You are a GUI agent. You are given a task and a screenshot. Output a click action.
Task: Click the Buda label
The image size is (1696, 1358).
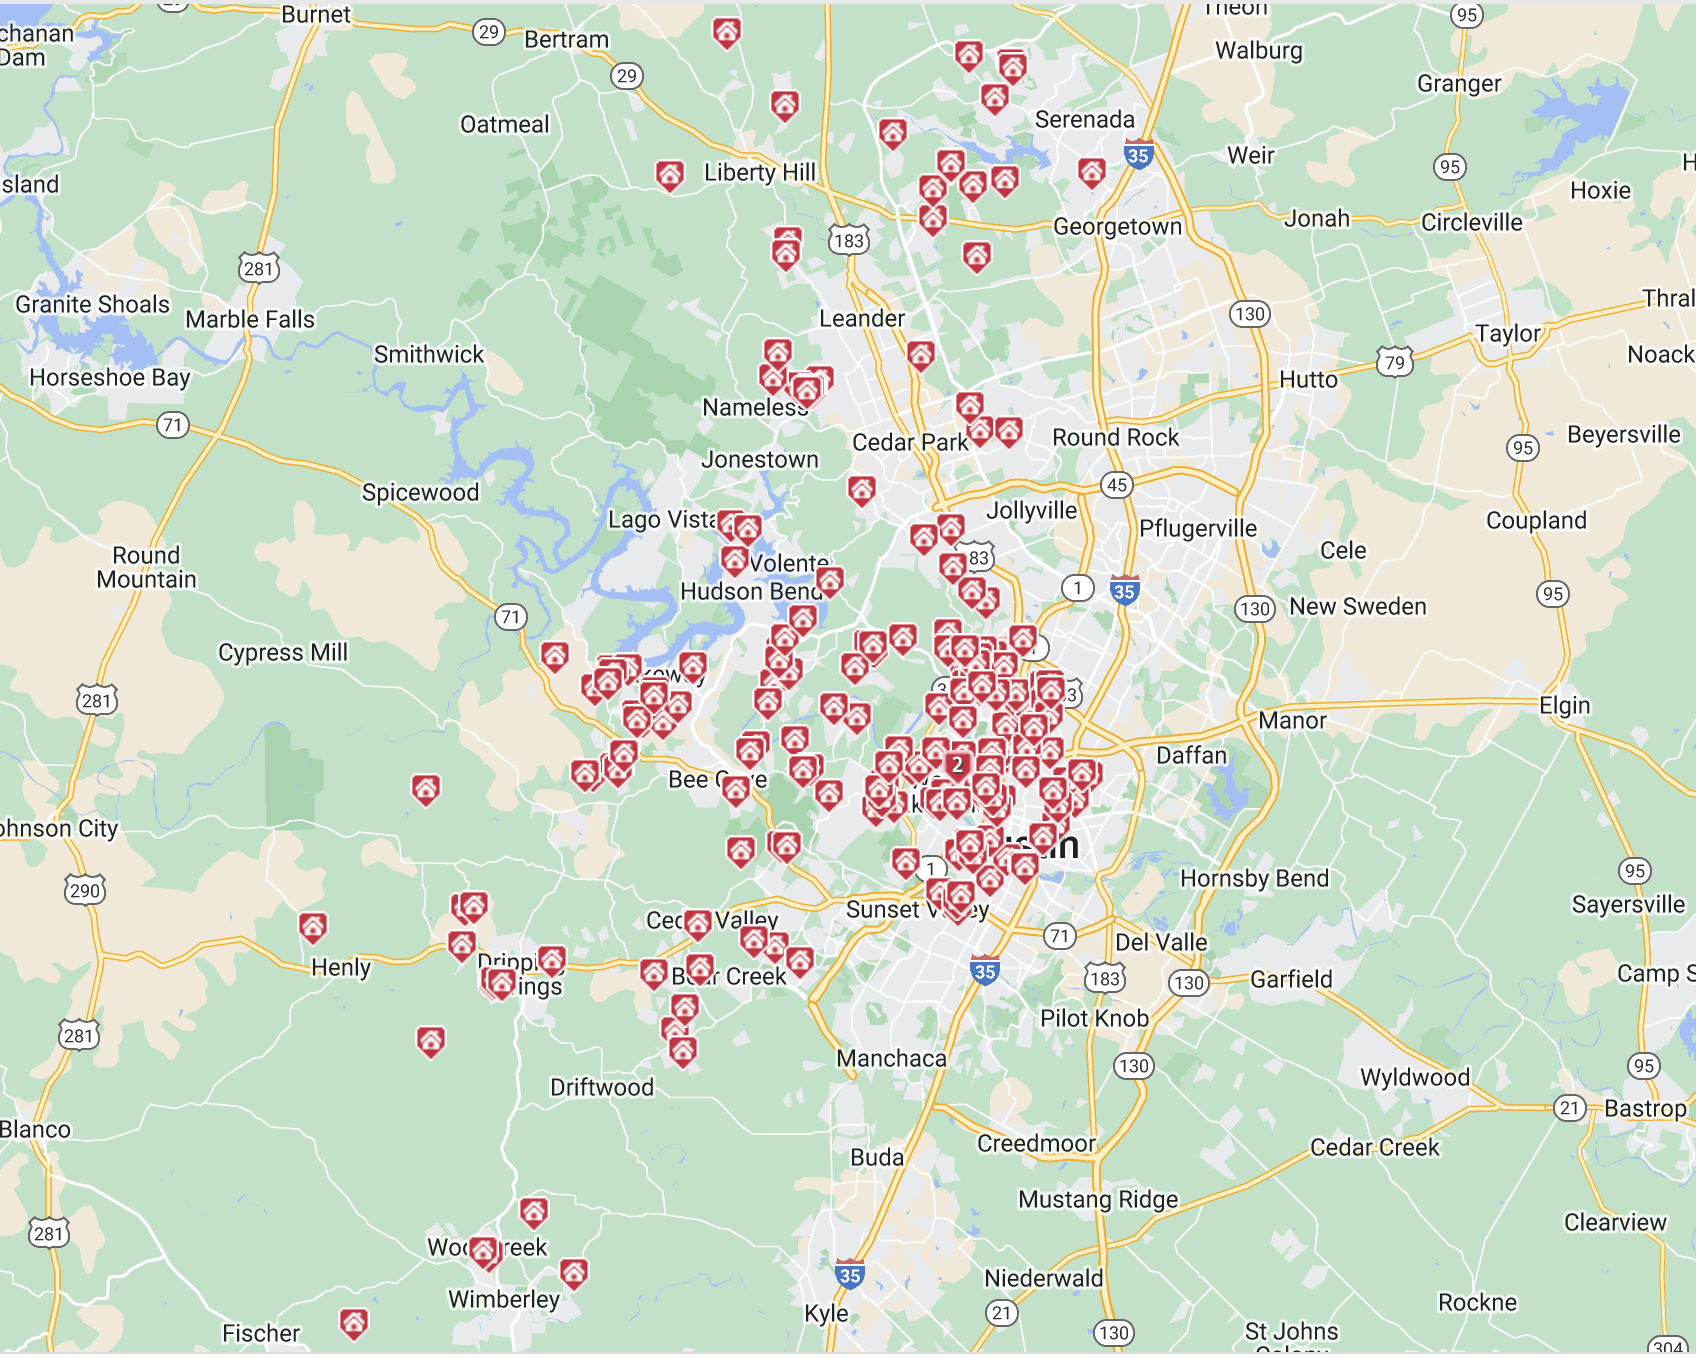(x=877, y=1158)
